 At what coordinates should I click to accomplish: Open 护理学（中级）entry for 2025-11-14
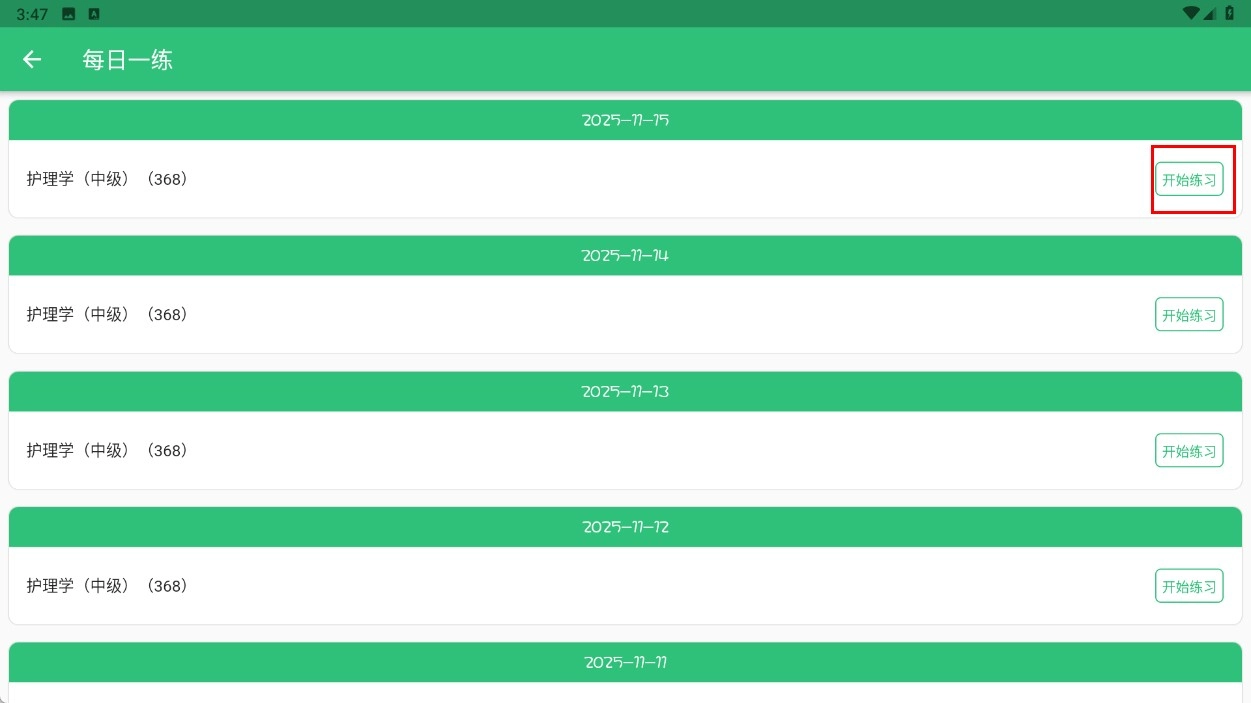pos(107,314)
